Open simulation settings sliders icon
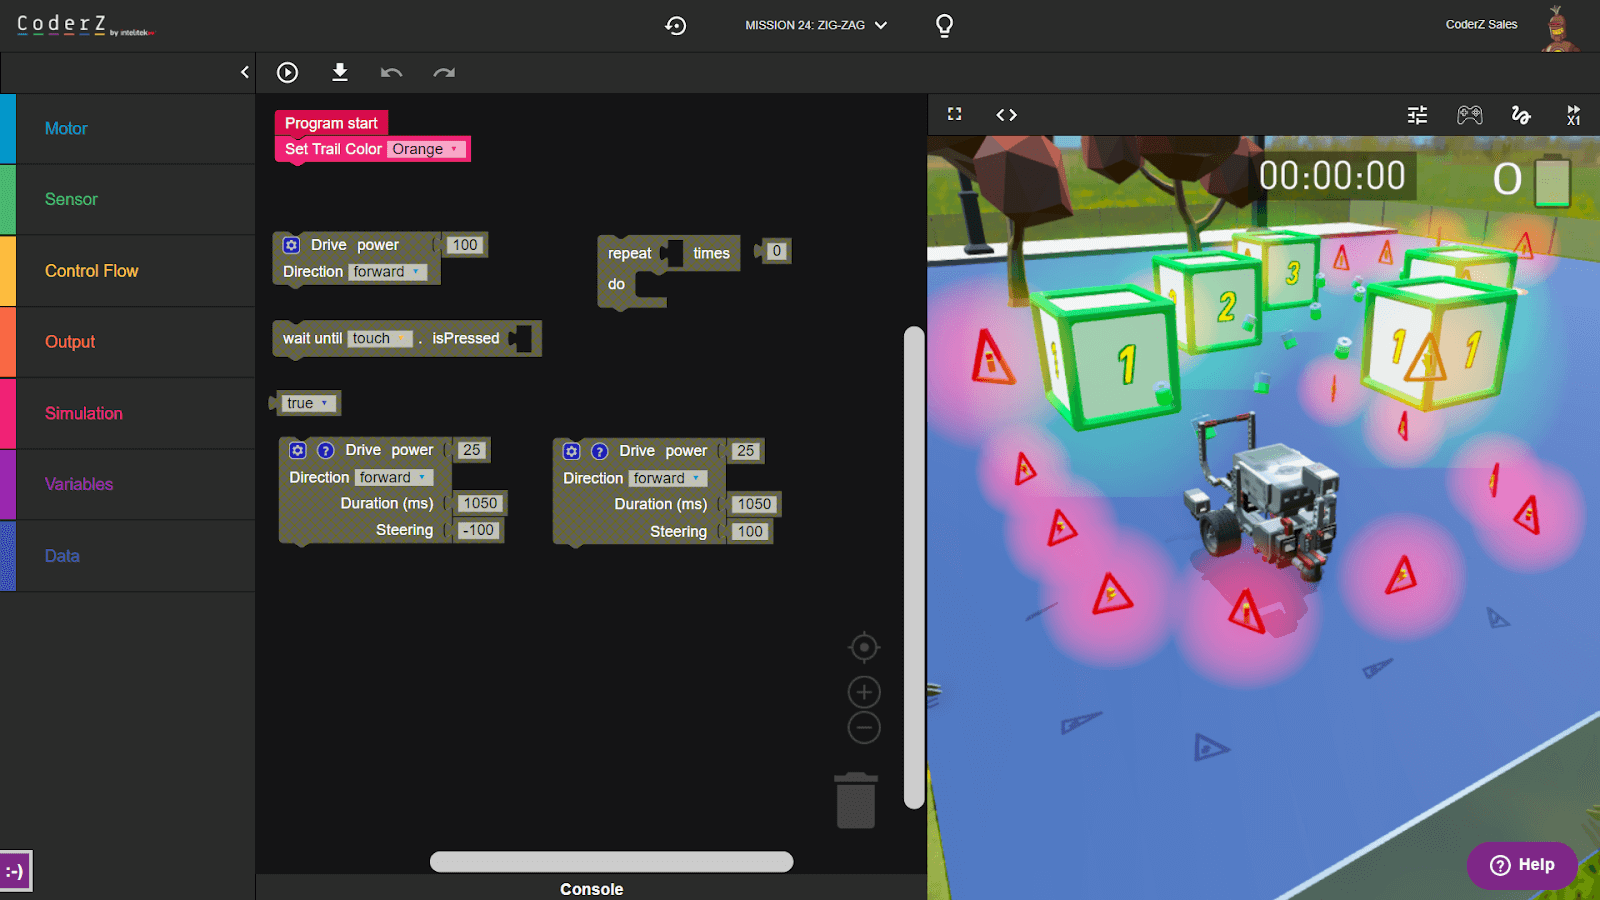The width and height of the screenshot is (1600, 900). pyautogui.click(x=1417, y=115)
